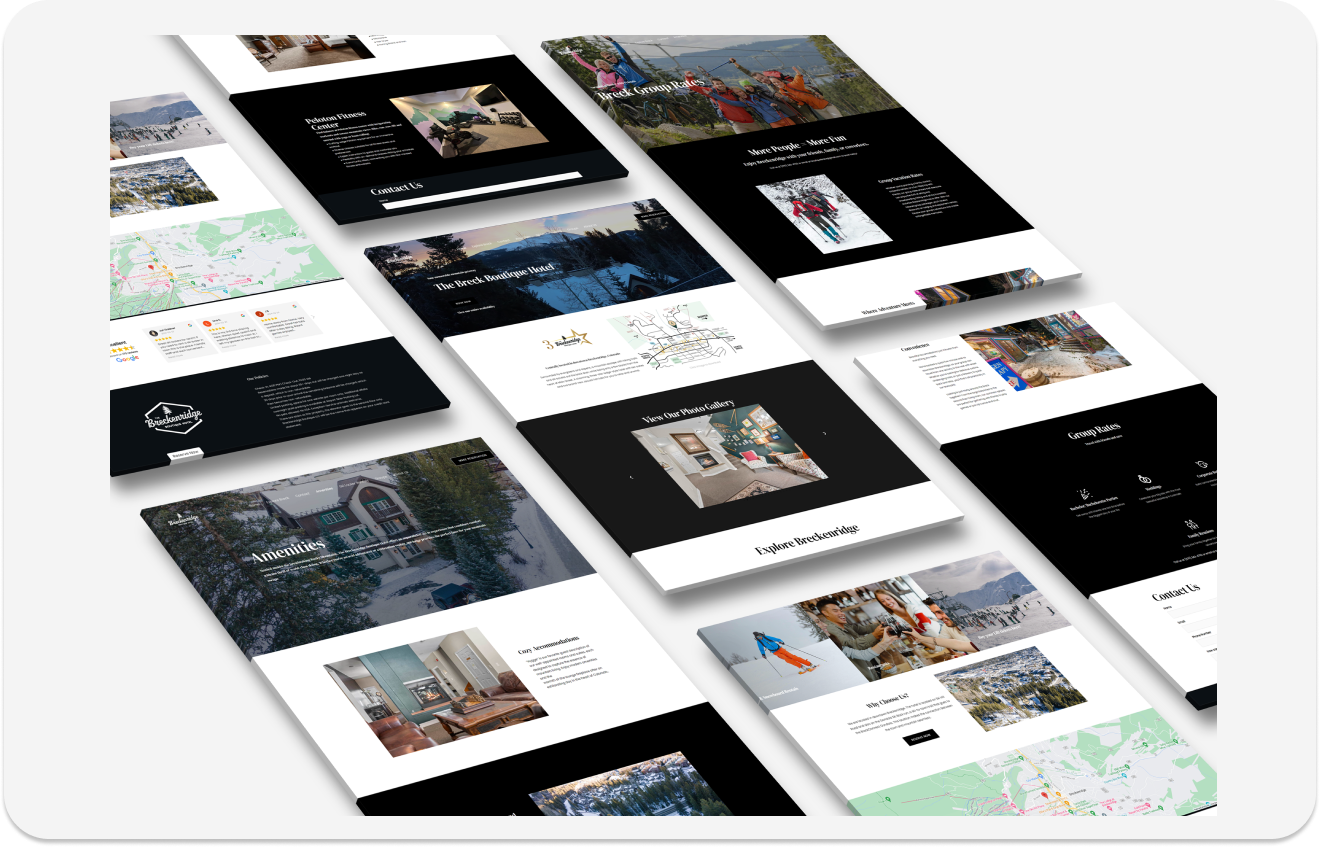
Task: Open the colorful storefront street photo beside Convenience
Action: click(x=1046, y=350)
